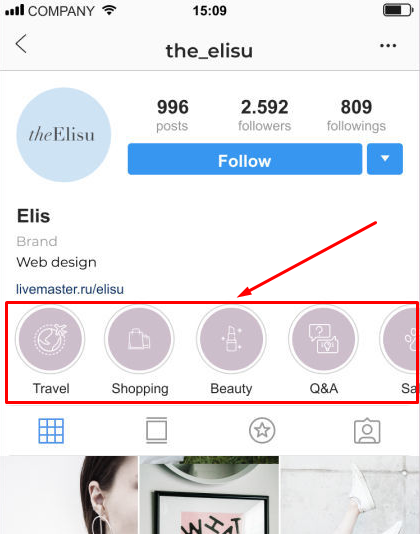Click the Follow button
The width and height of the screenshot is (420, 534).
[245, 159]
